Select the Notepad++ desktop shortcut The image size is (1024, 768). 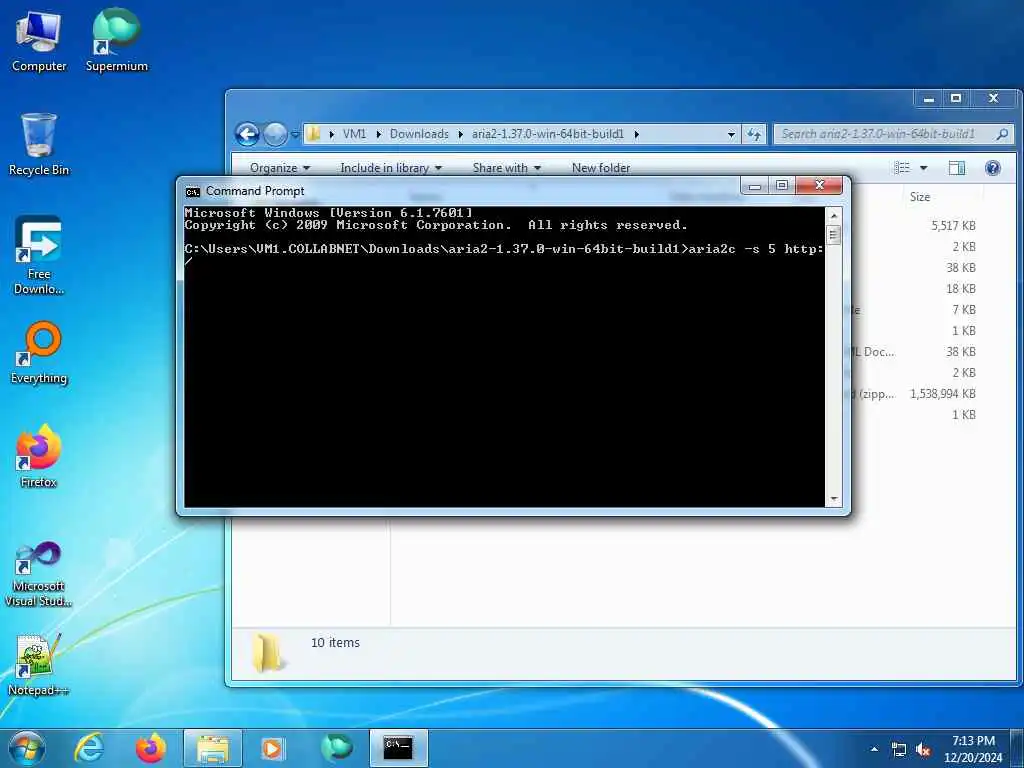(39, 664)
